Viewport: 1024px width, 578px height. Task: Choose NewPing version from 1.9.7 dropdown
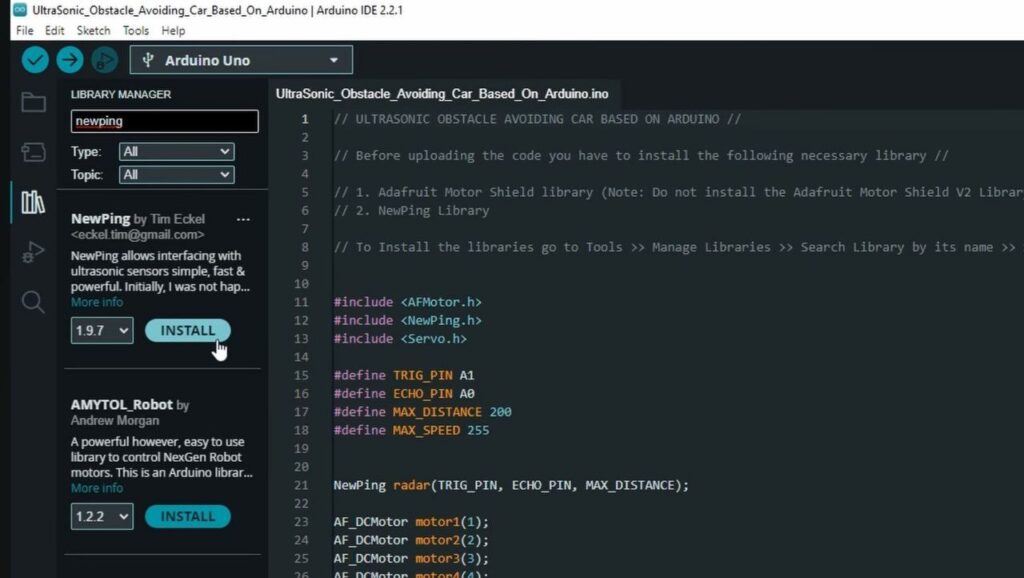click(102, 330)
